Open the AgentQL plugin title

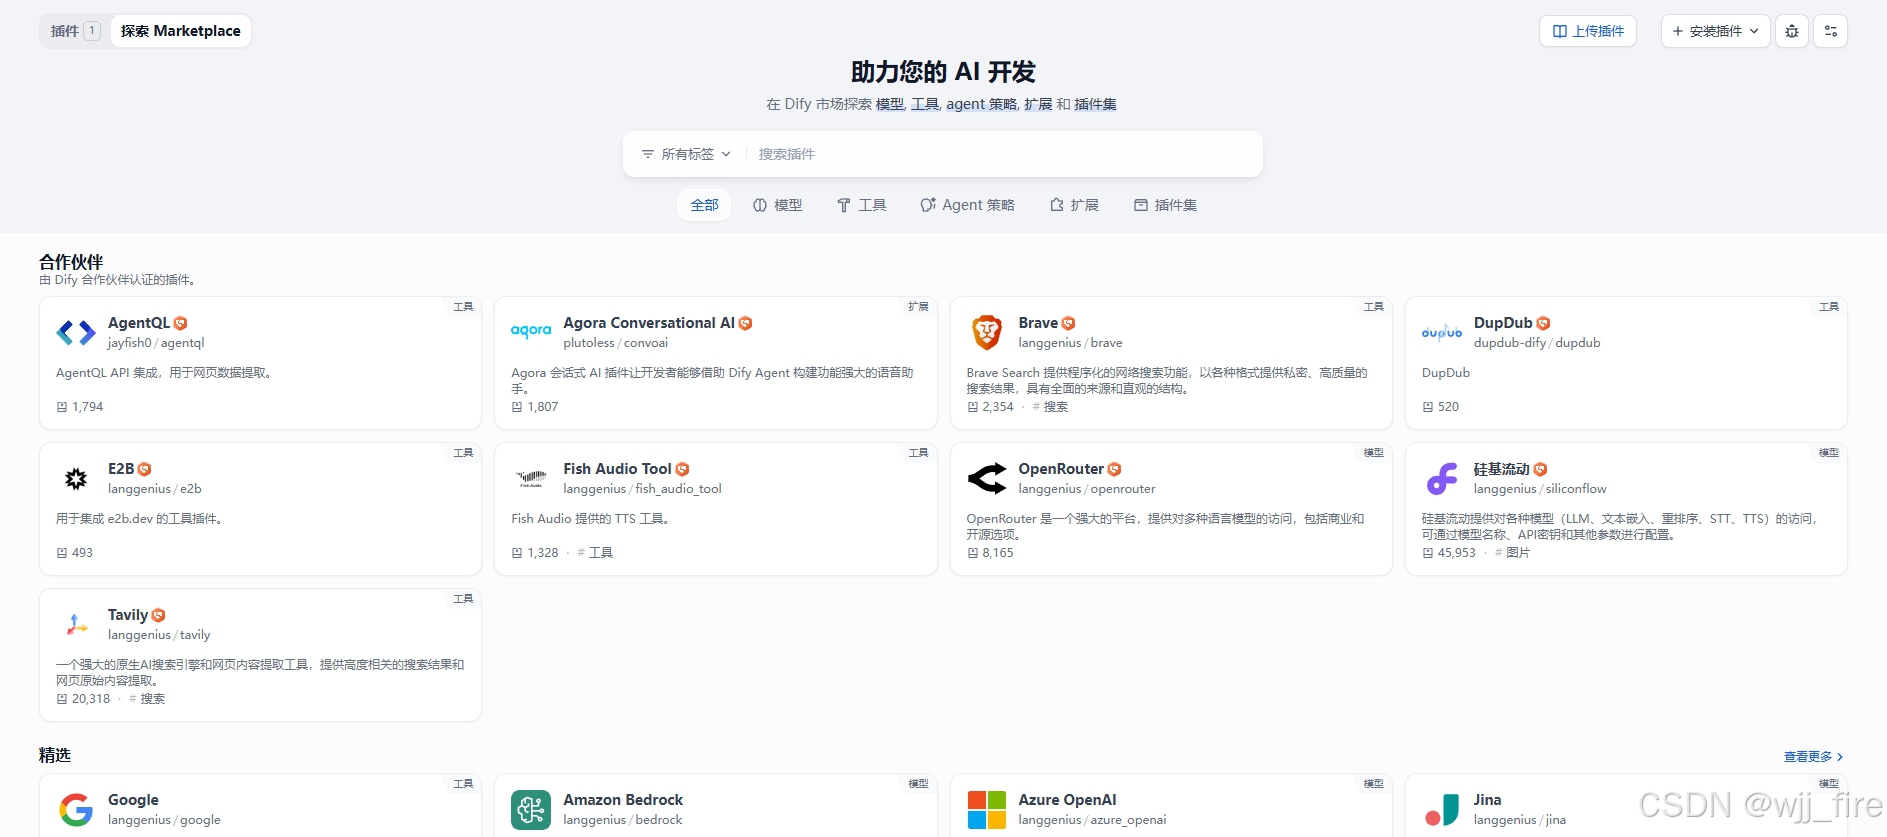coord(139,323)
